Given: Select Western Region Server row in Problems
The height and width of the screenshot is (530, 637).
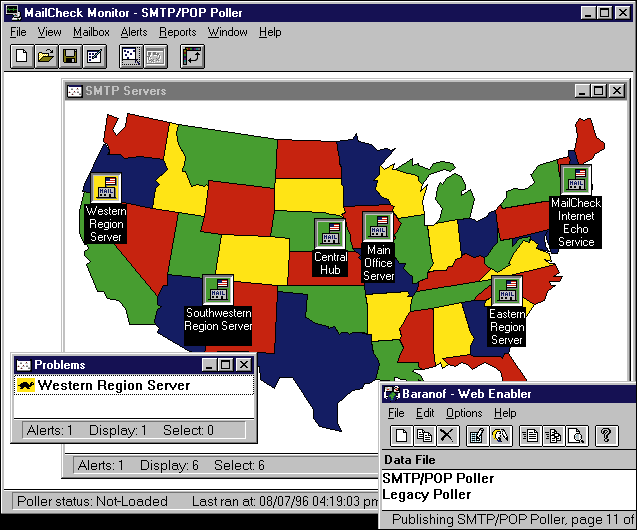Looking at the screenshot, I should pos(134,385).
